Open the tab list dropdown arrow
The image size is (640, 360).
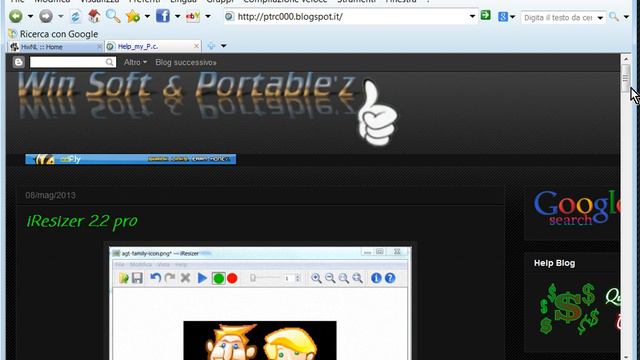(224, 46)
